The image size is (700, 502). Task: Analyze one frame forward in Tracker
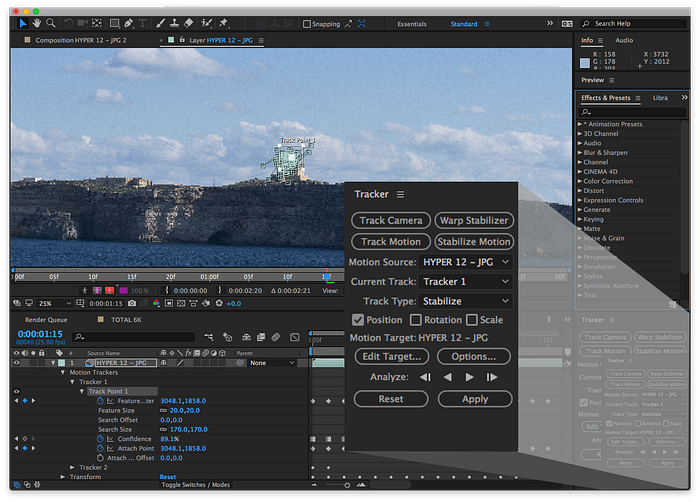point(491,377)
